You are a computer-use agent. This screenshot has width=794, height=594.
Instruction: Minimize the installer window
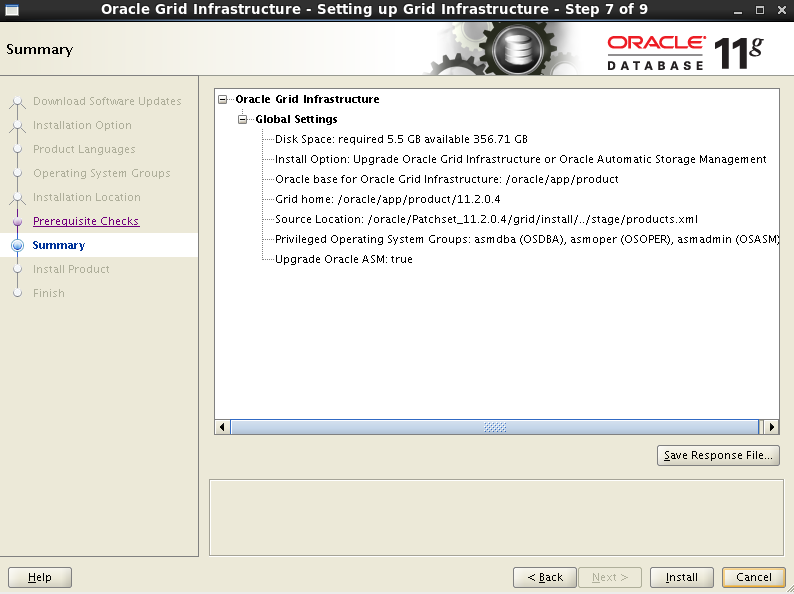[738, 10]
